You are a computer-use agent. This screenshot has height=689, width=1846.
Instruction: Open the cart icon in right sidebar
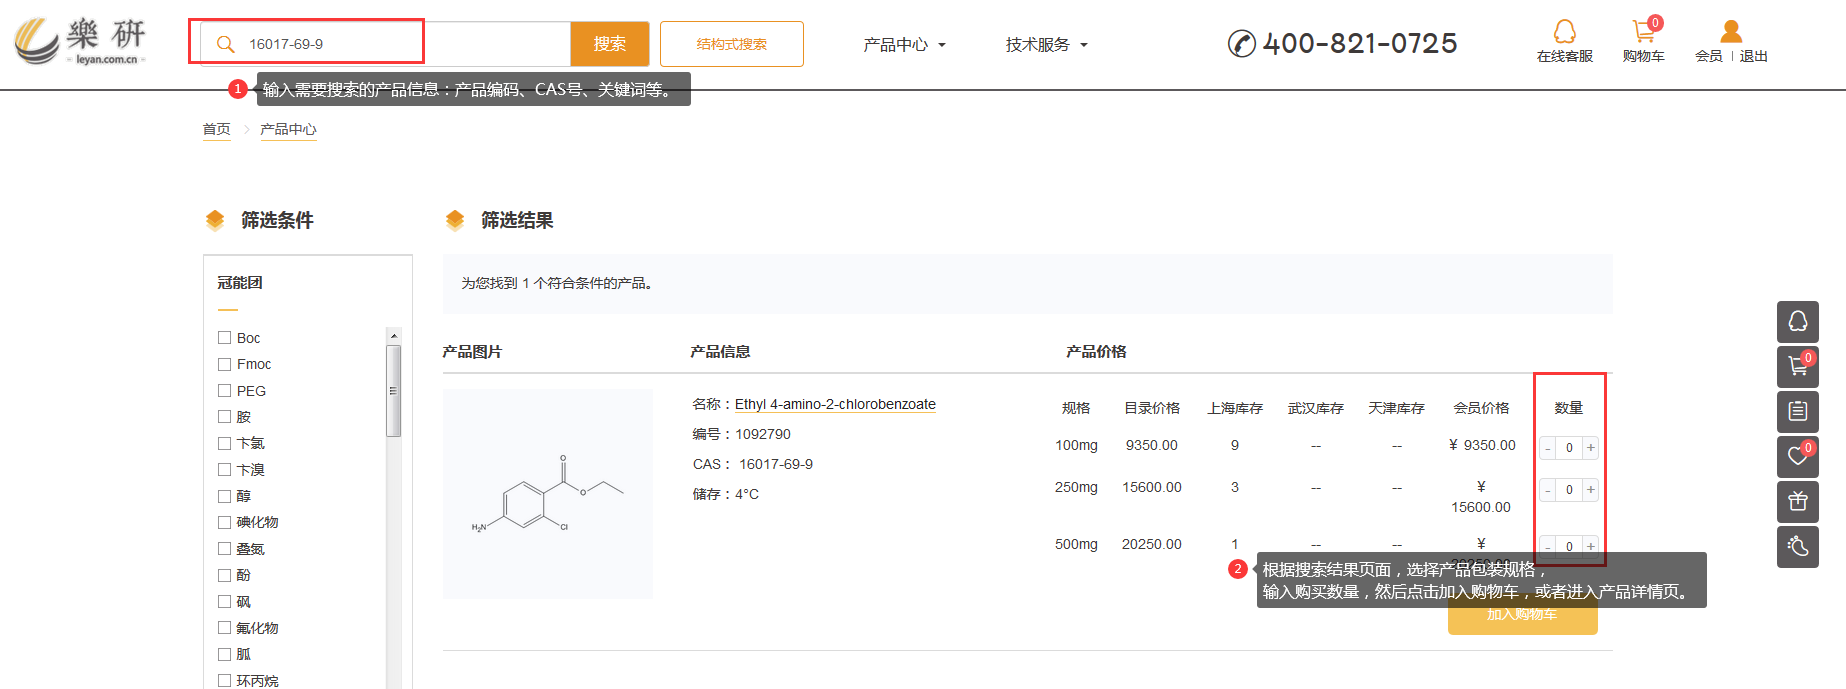pyautogui.click(x=1797, y=367)
